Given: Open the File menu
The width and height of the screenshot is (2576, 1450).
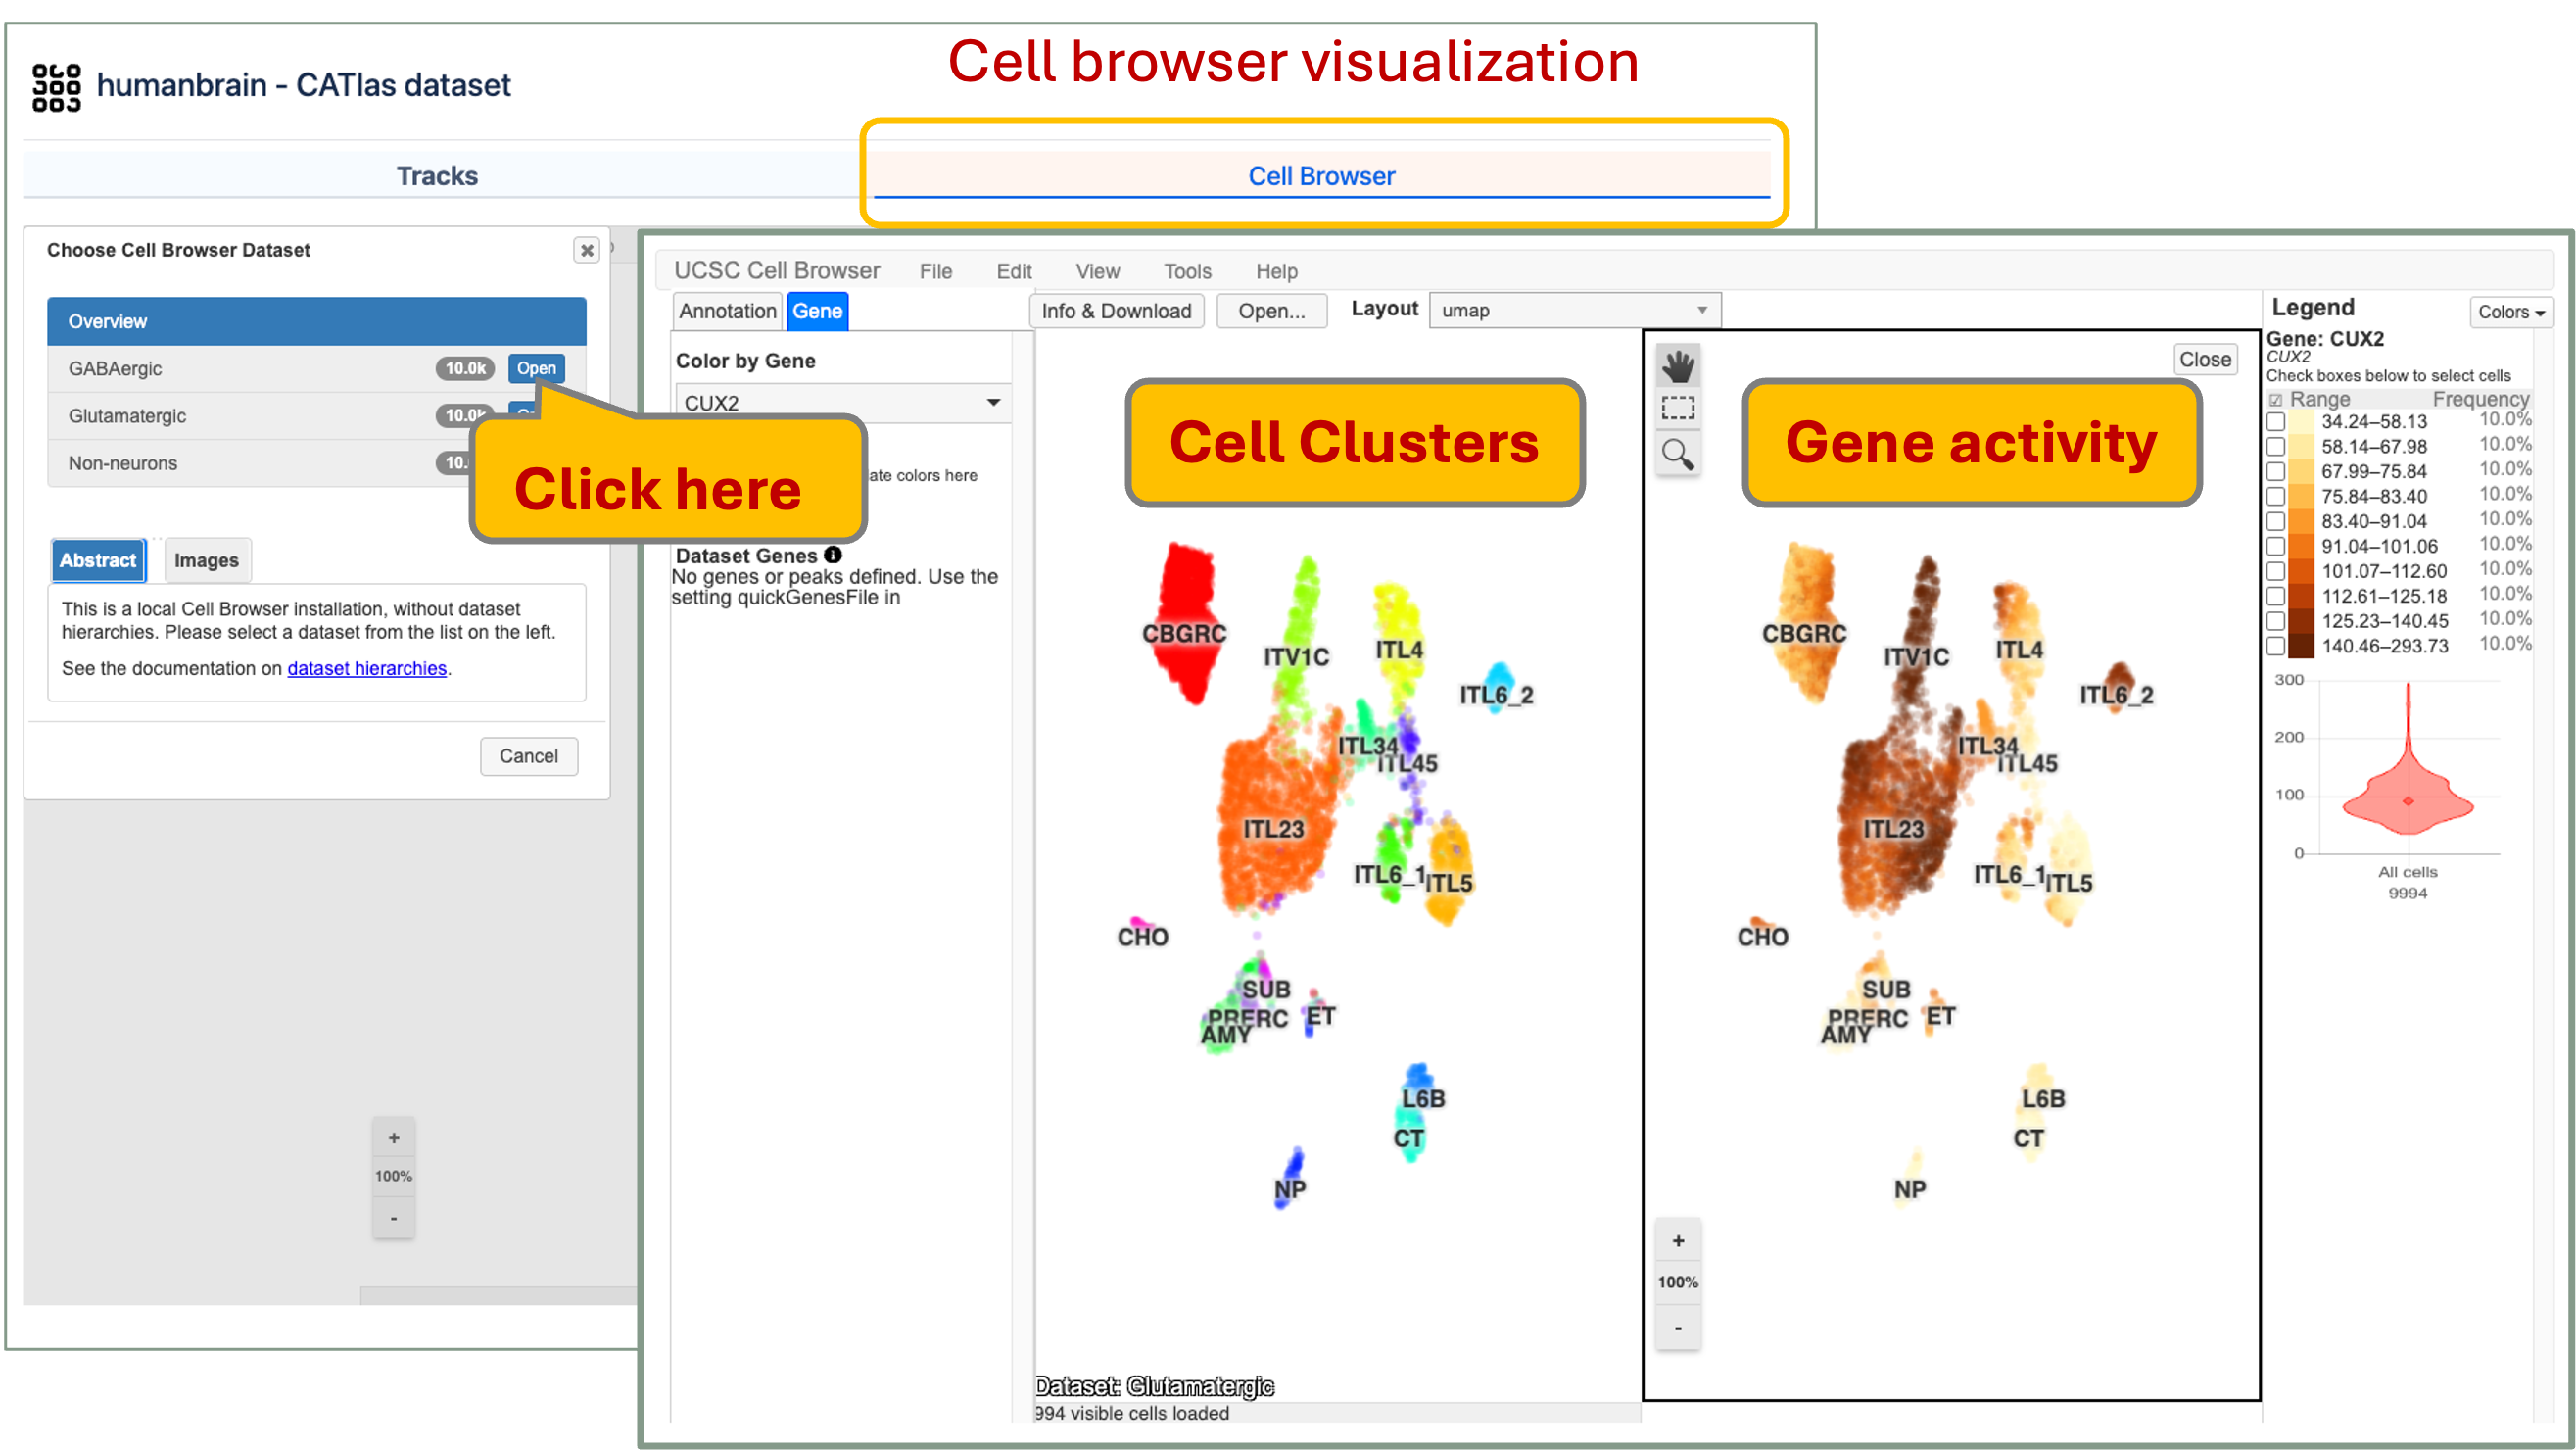Looking at the screenshot, I should pos(935,271).
